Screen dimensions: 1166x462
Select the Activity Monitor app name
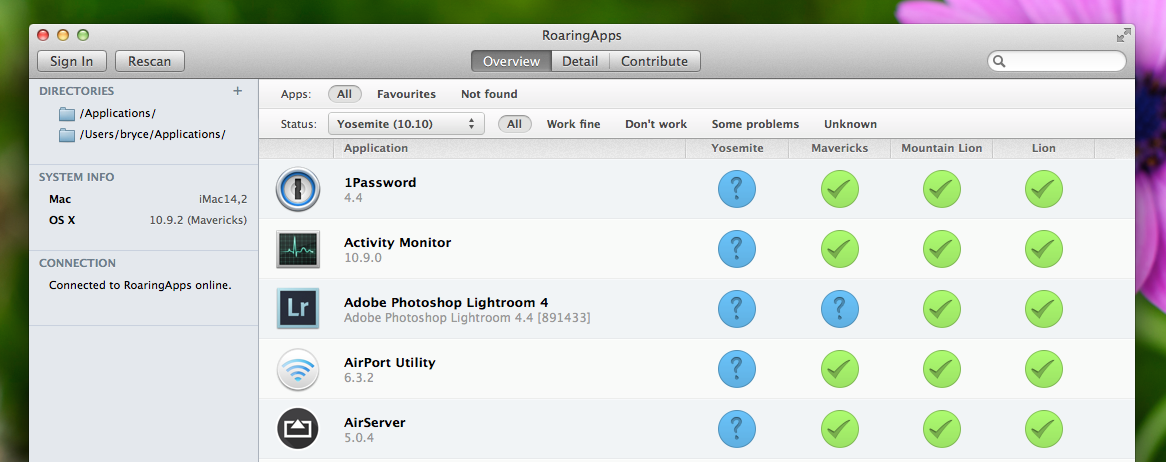pos(397,243)
